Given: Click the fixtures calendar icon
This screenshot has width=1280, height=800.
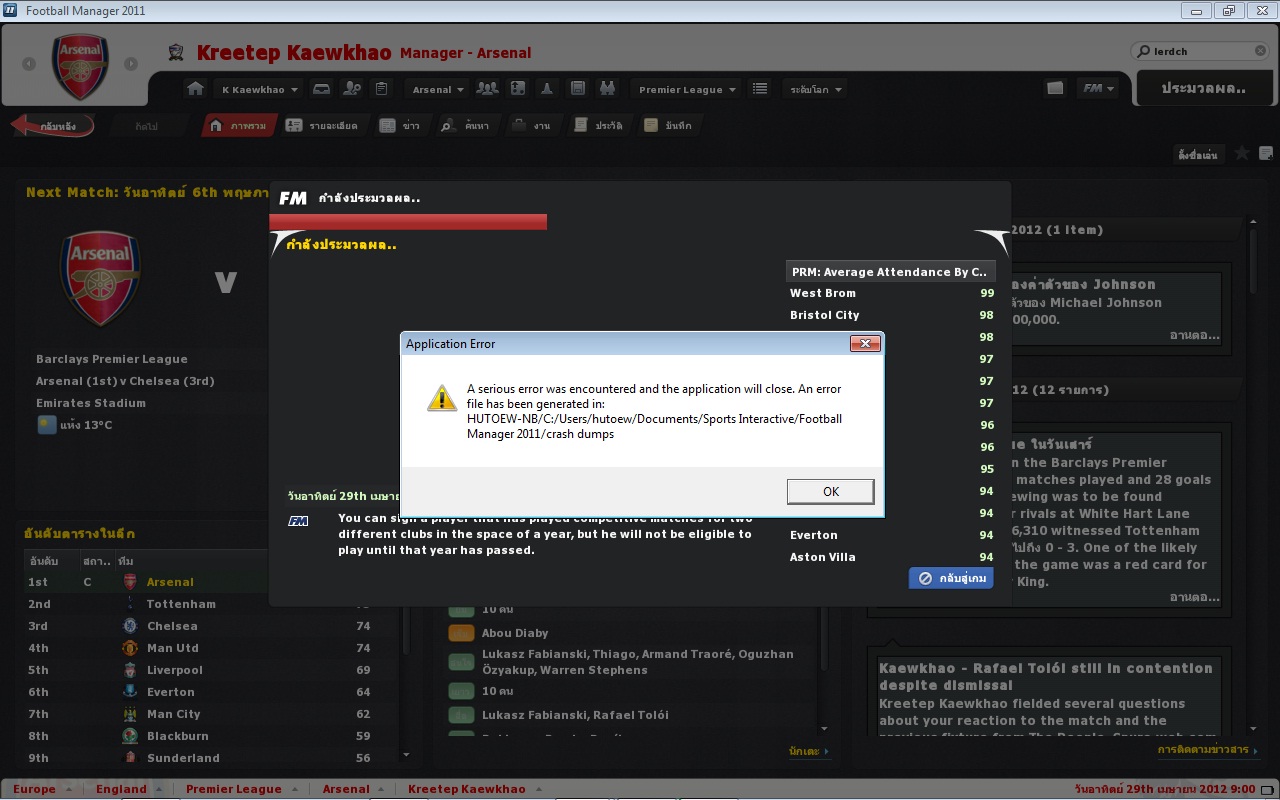Looking at the screenshot, I should 577,89.
